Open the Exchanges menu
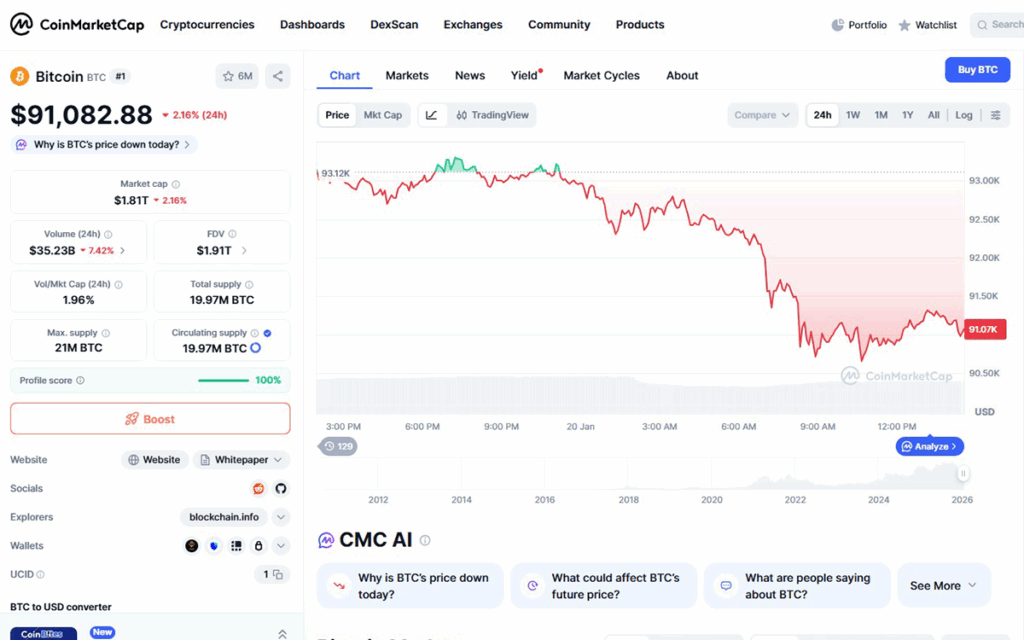The image size is (1024, 640). 473,25
